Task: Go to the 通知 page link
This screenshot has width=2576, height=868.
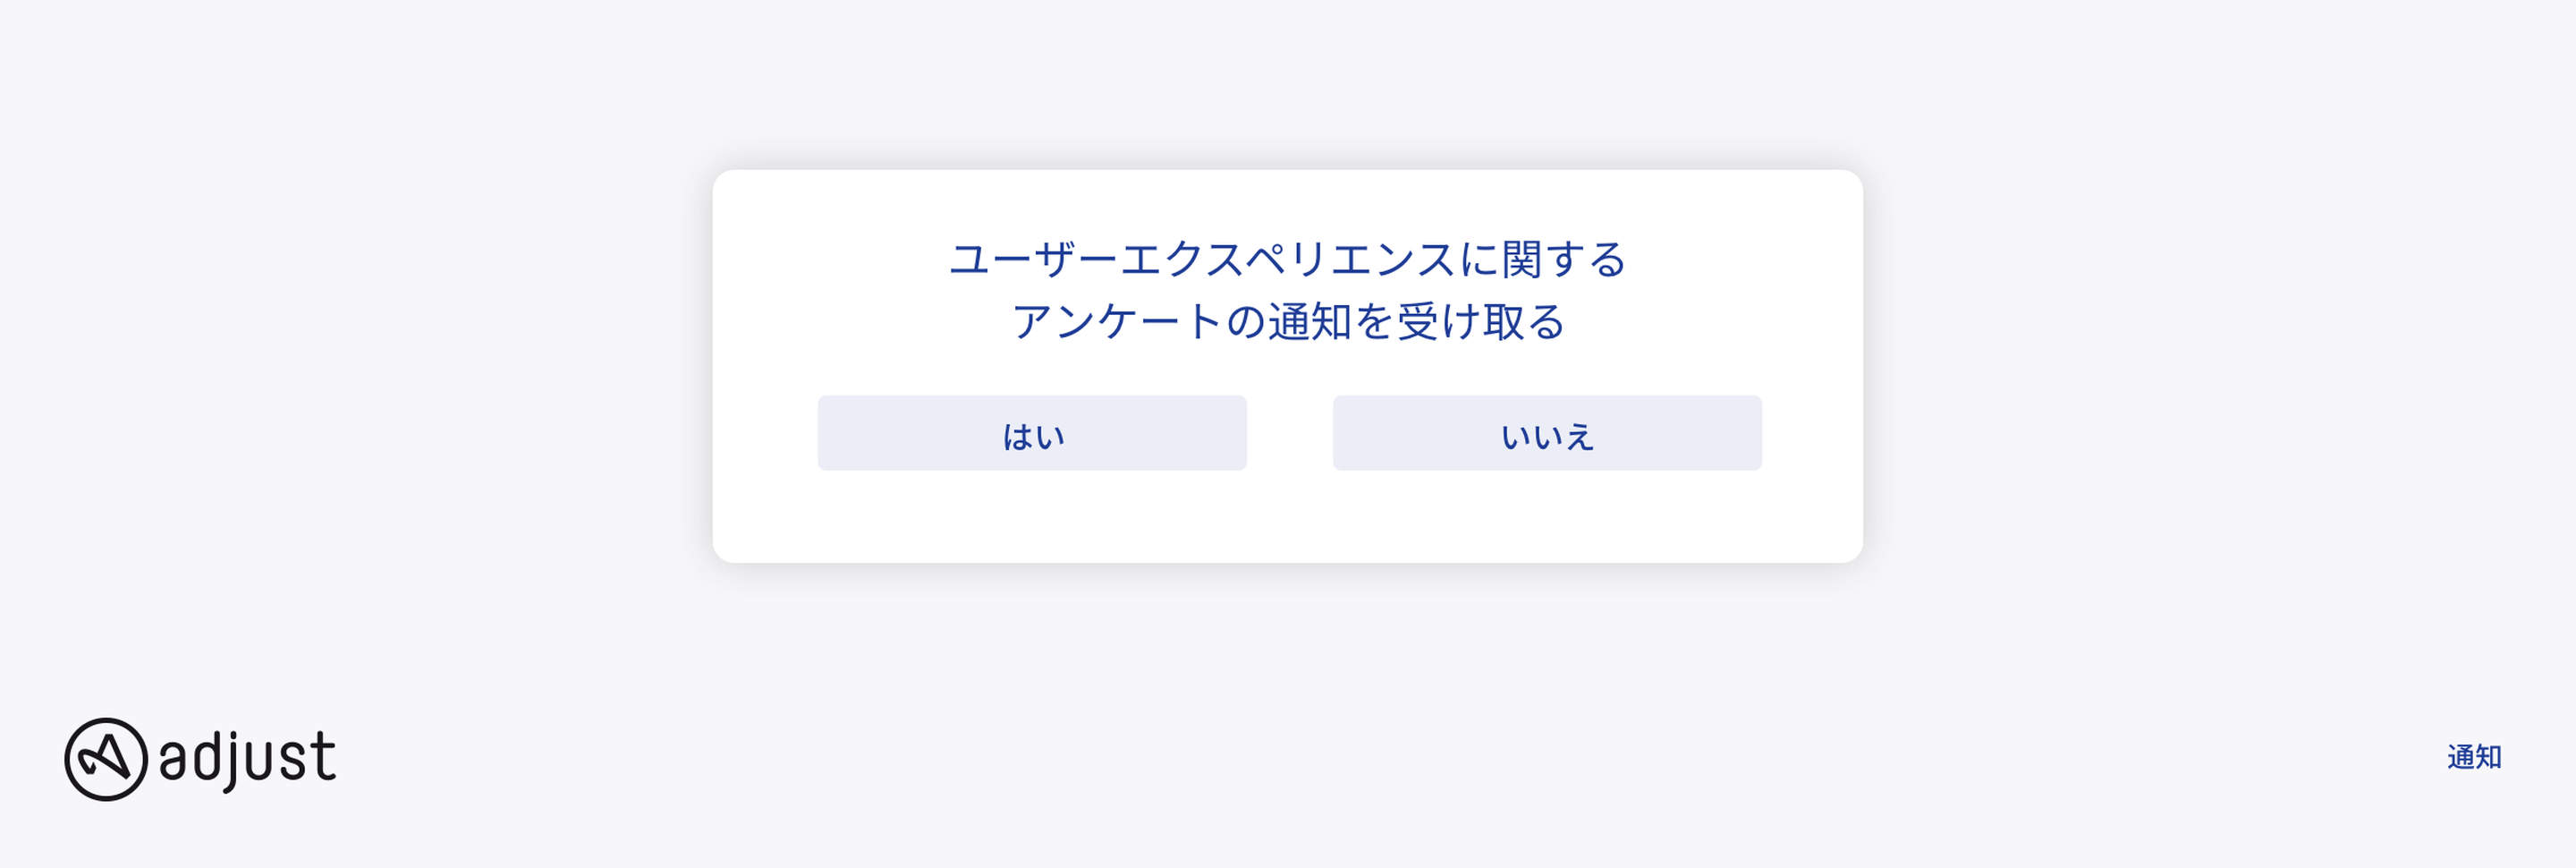Action: pyautogui.click(x=2474, y=757)
